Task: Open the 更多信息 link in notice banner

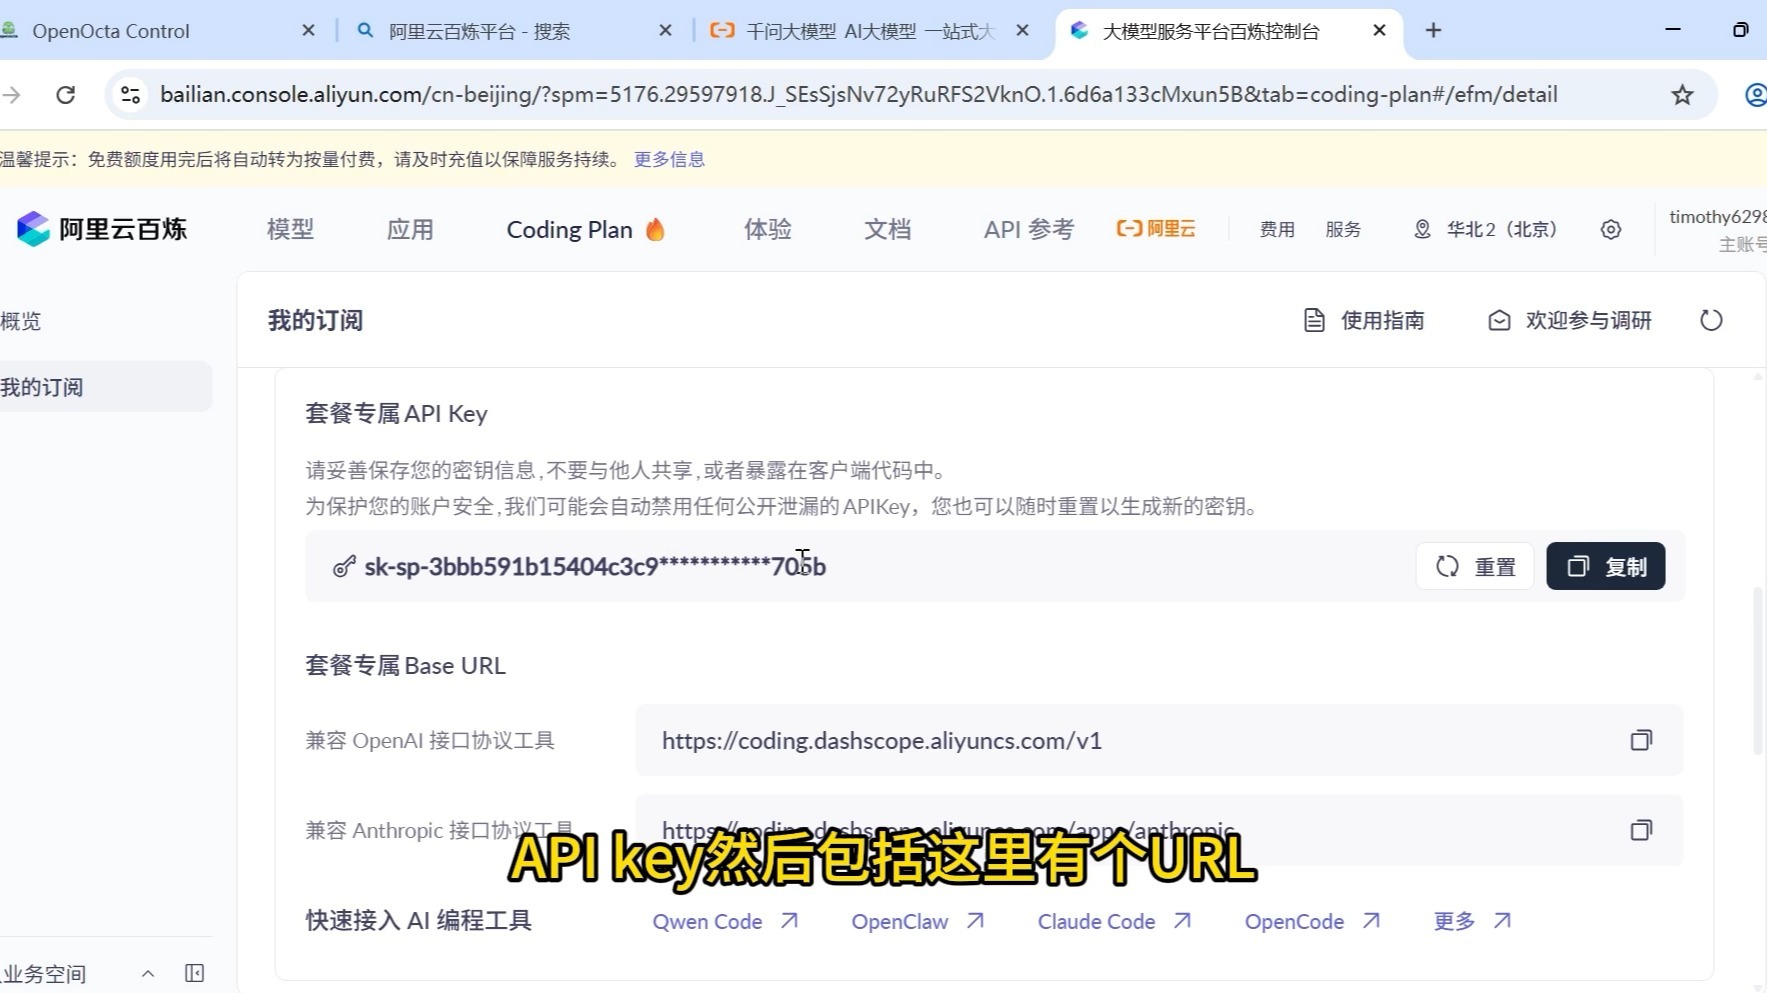Action: pyautogui.click(x=669, y=159)
